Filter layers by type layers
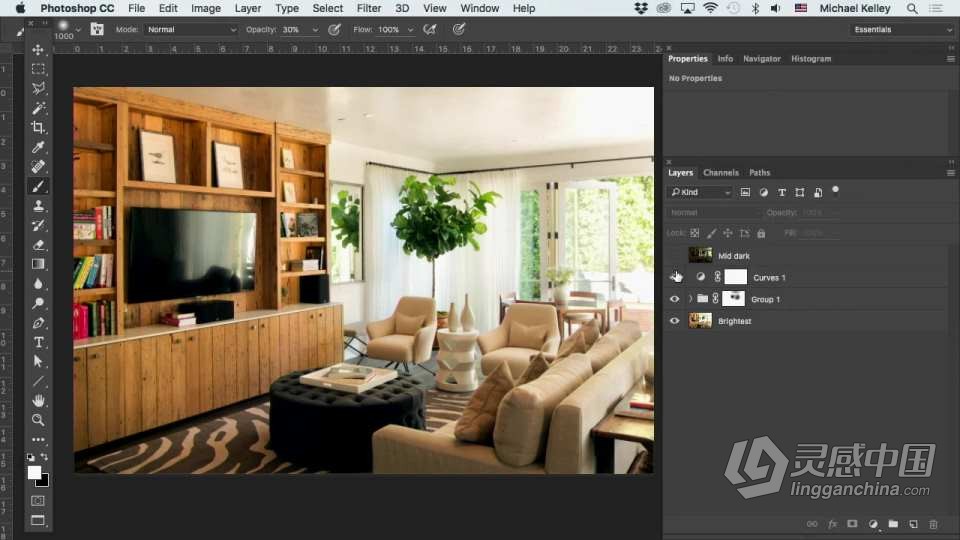The width and height of the screenshot is (960, 540). (x=782, y=192)
